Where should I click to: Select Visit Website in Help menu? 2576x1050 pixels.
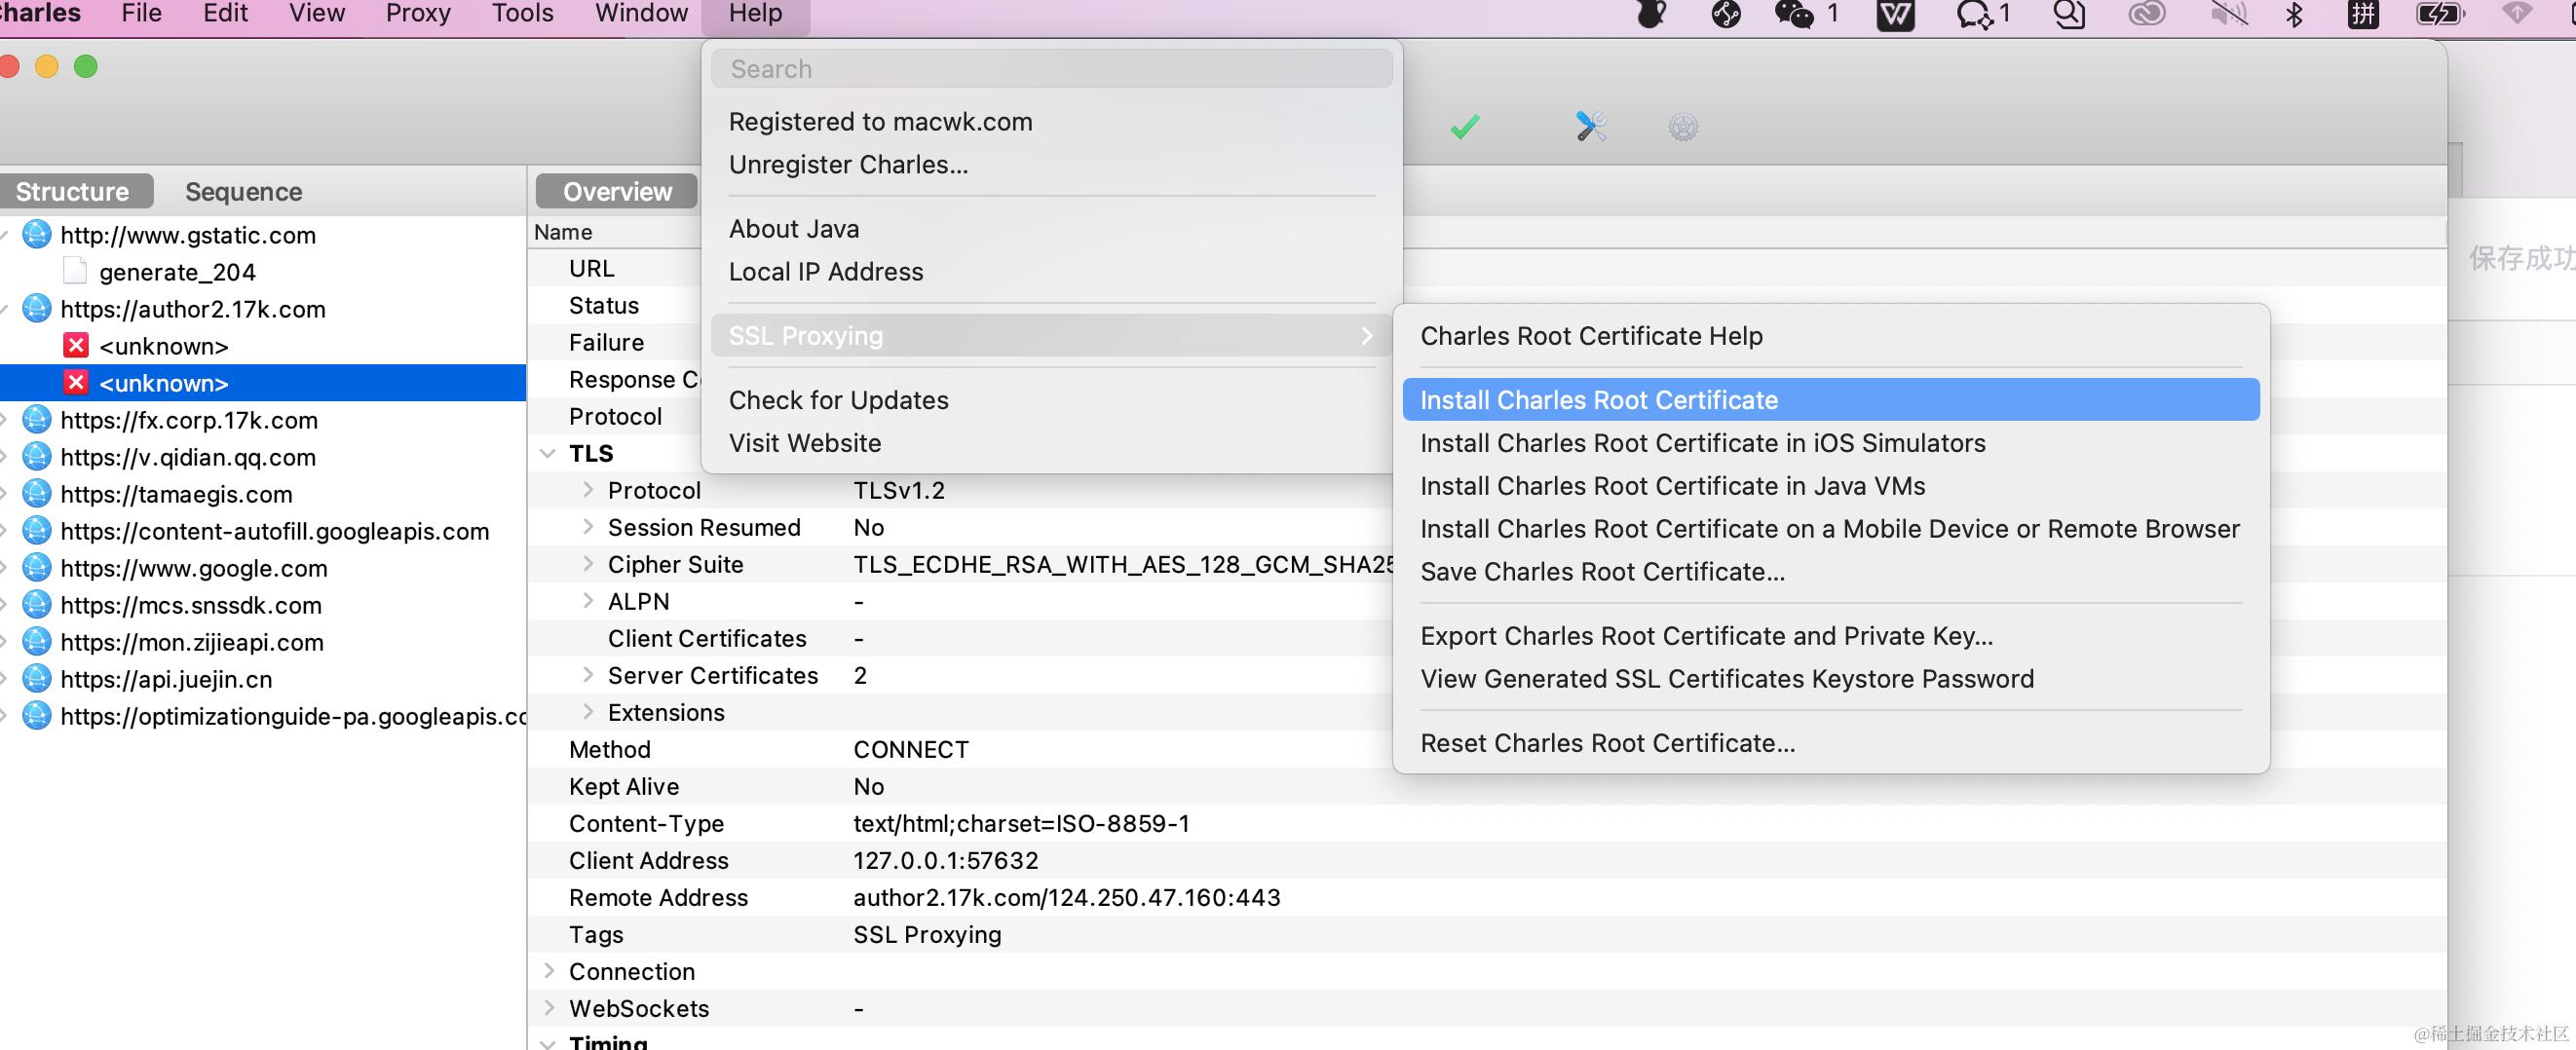coord(1051,443)
